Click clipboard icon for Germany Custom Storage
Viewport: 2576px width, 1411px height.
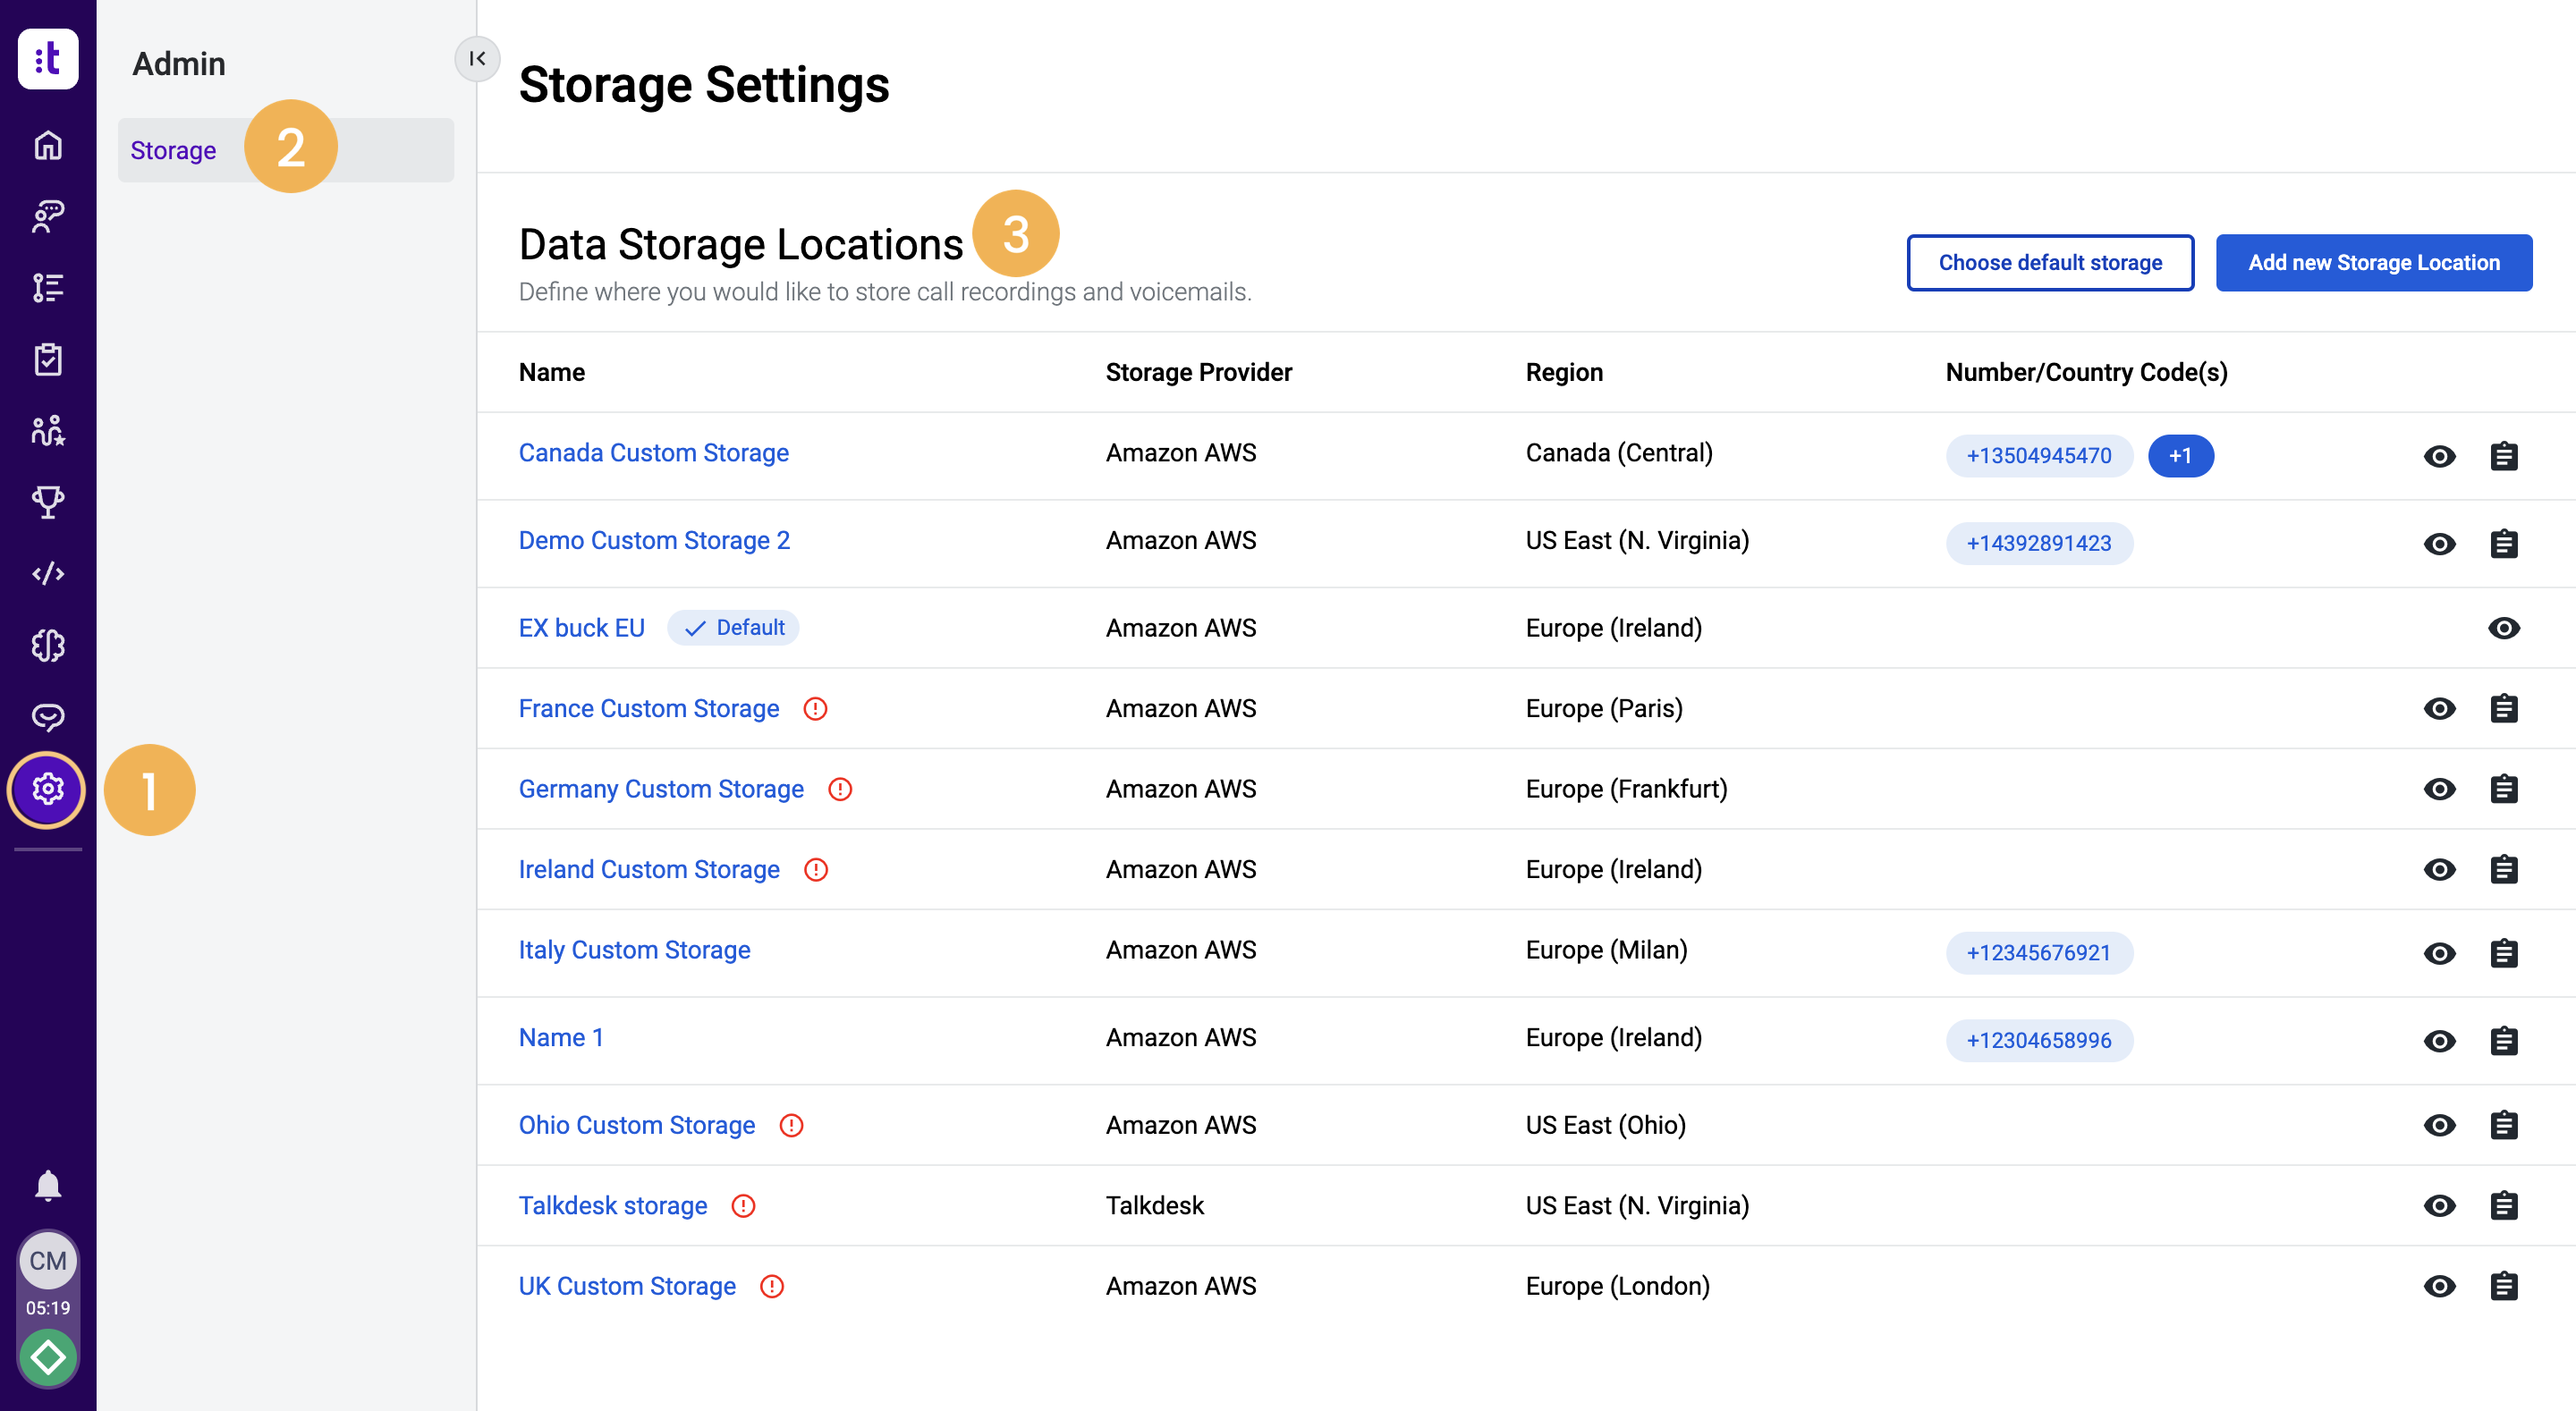(x=2504, y=789)
